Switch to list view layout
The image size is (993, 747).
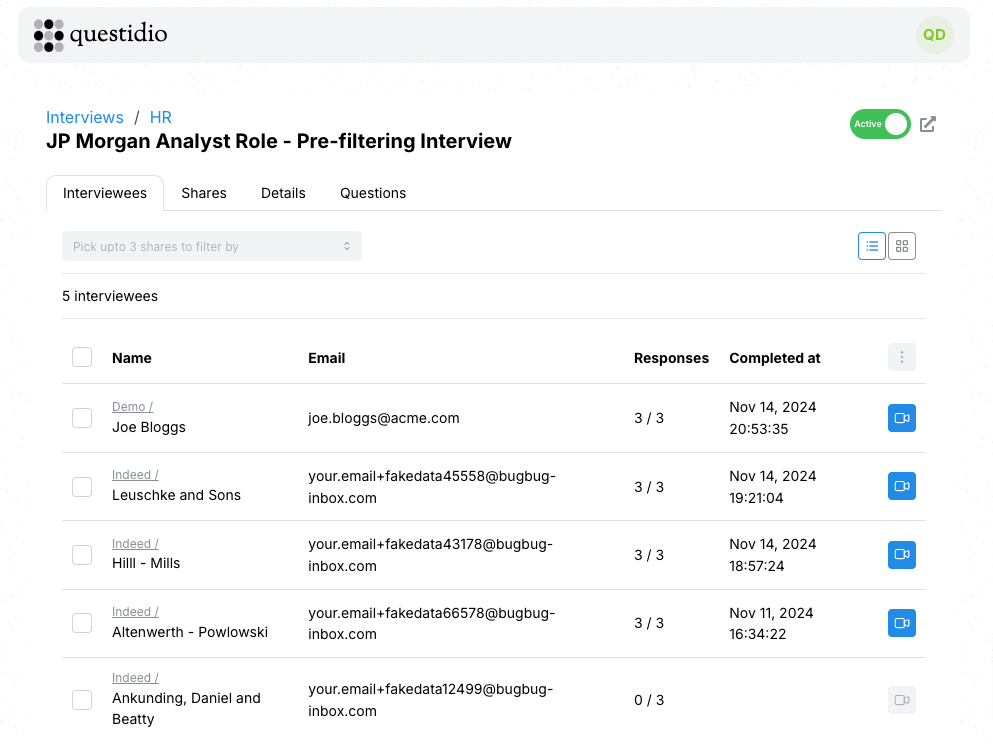871,246
